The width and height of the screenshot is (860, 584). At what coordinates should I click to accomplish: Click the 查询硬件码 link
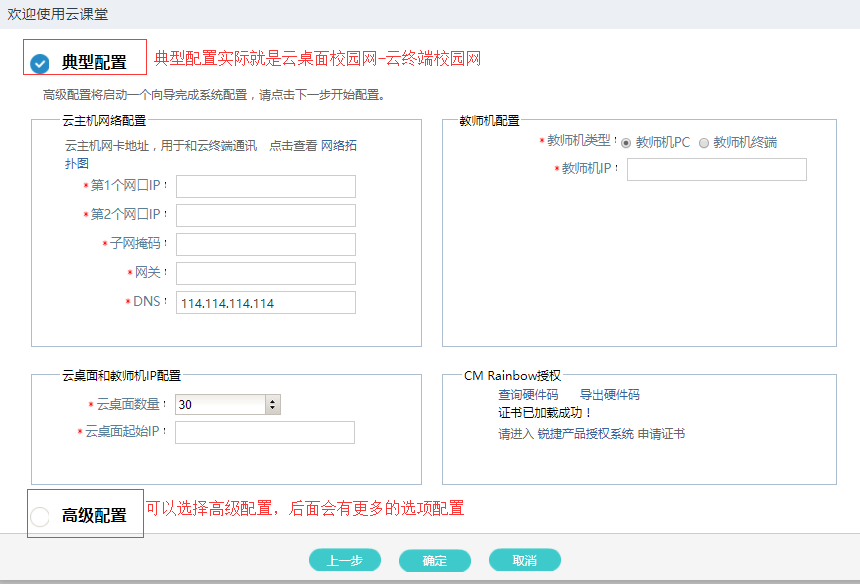[528, 395]
